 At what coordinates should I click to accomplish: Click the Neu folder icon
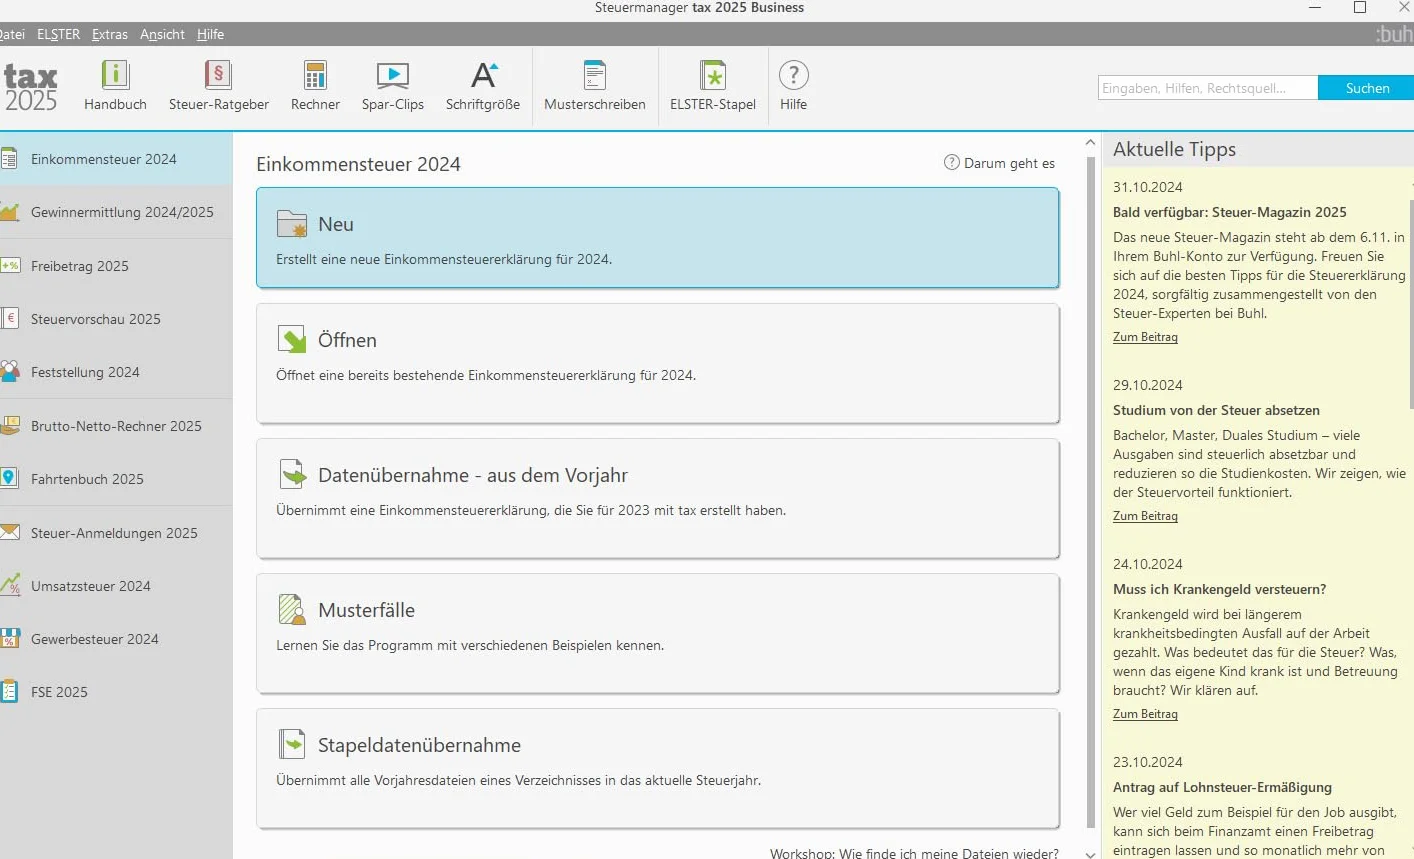[292, 224]
